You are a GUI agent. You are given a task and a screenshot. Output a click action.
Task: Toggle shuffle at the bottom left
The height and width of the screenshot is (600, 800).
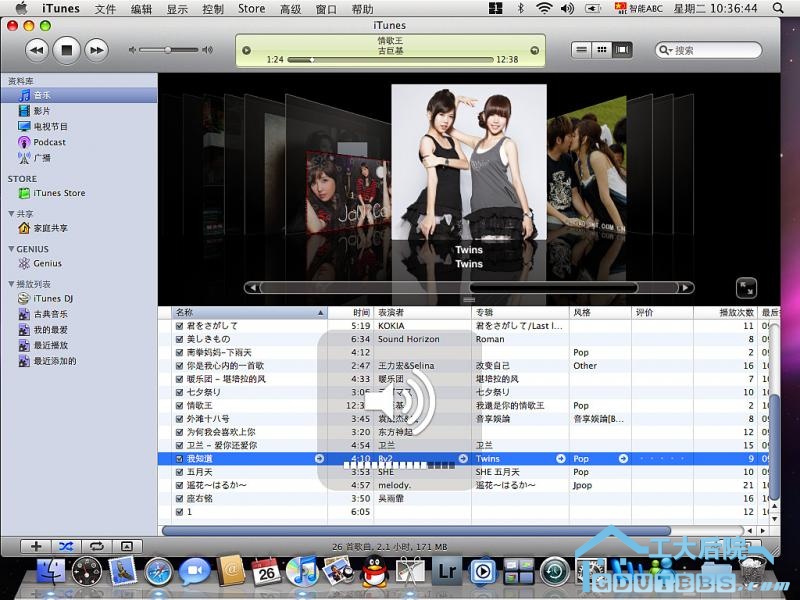pyautogui.click(x=66, y=546)
